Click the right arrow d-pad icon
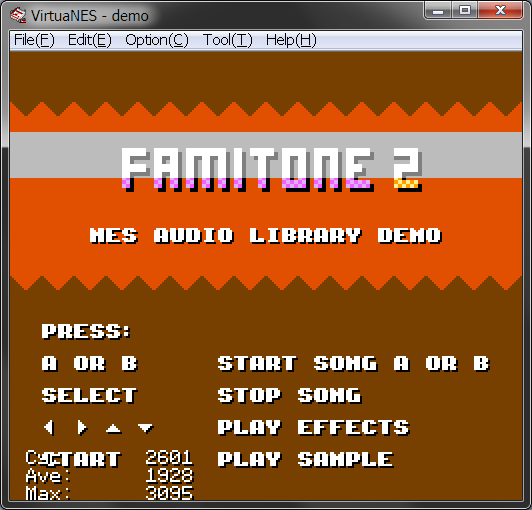Viewport: 532px width, 510px height. click(x=82, y=428)
